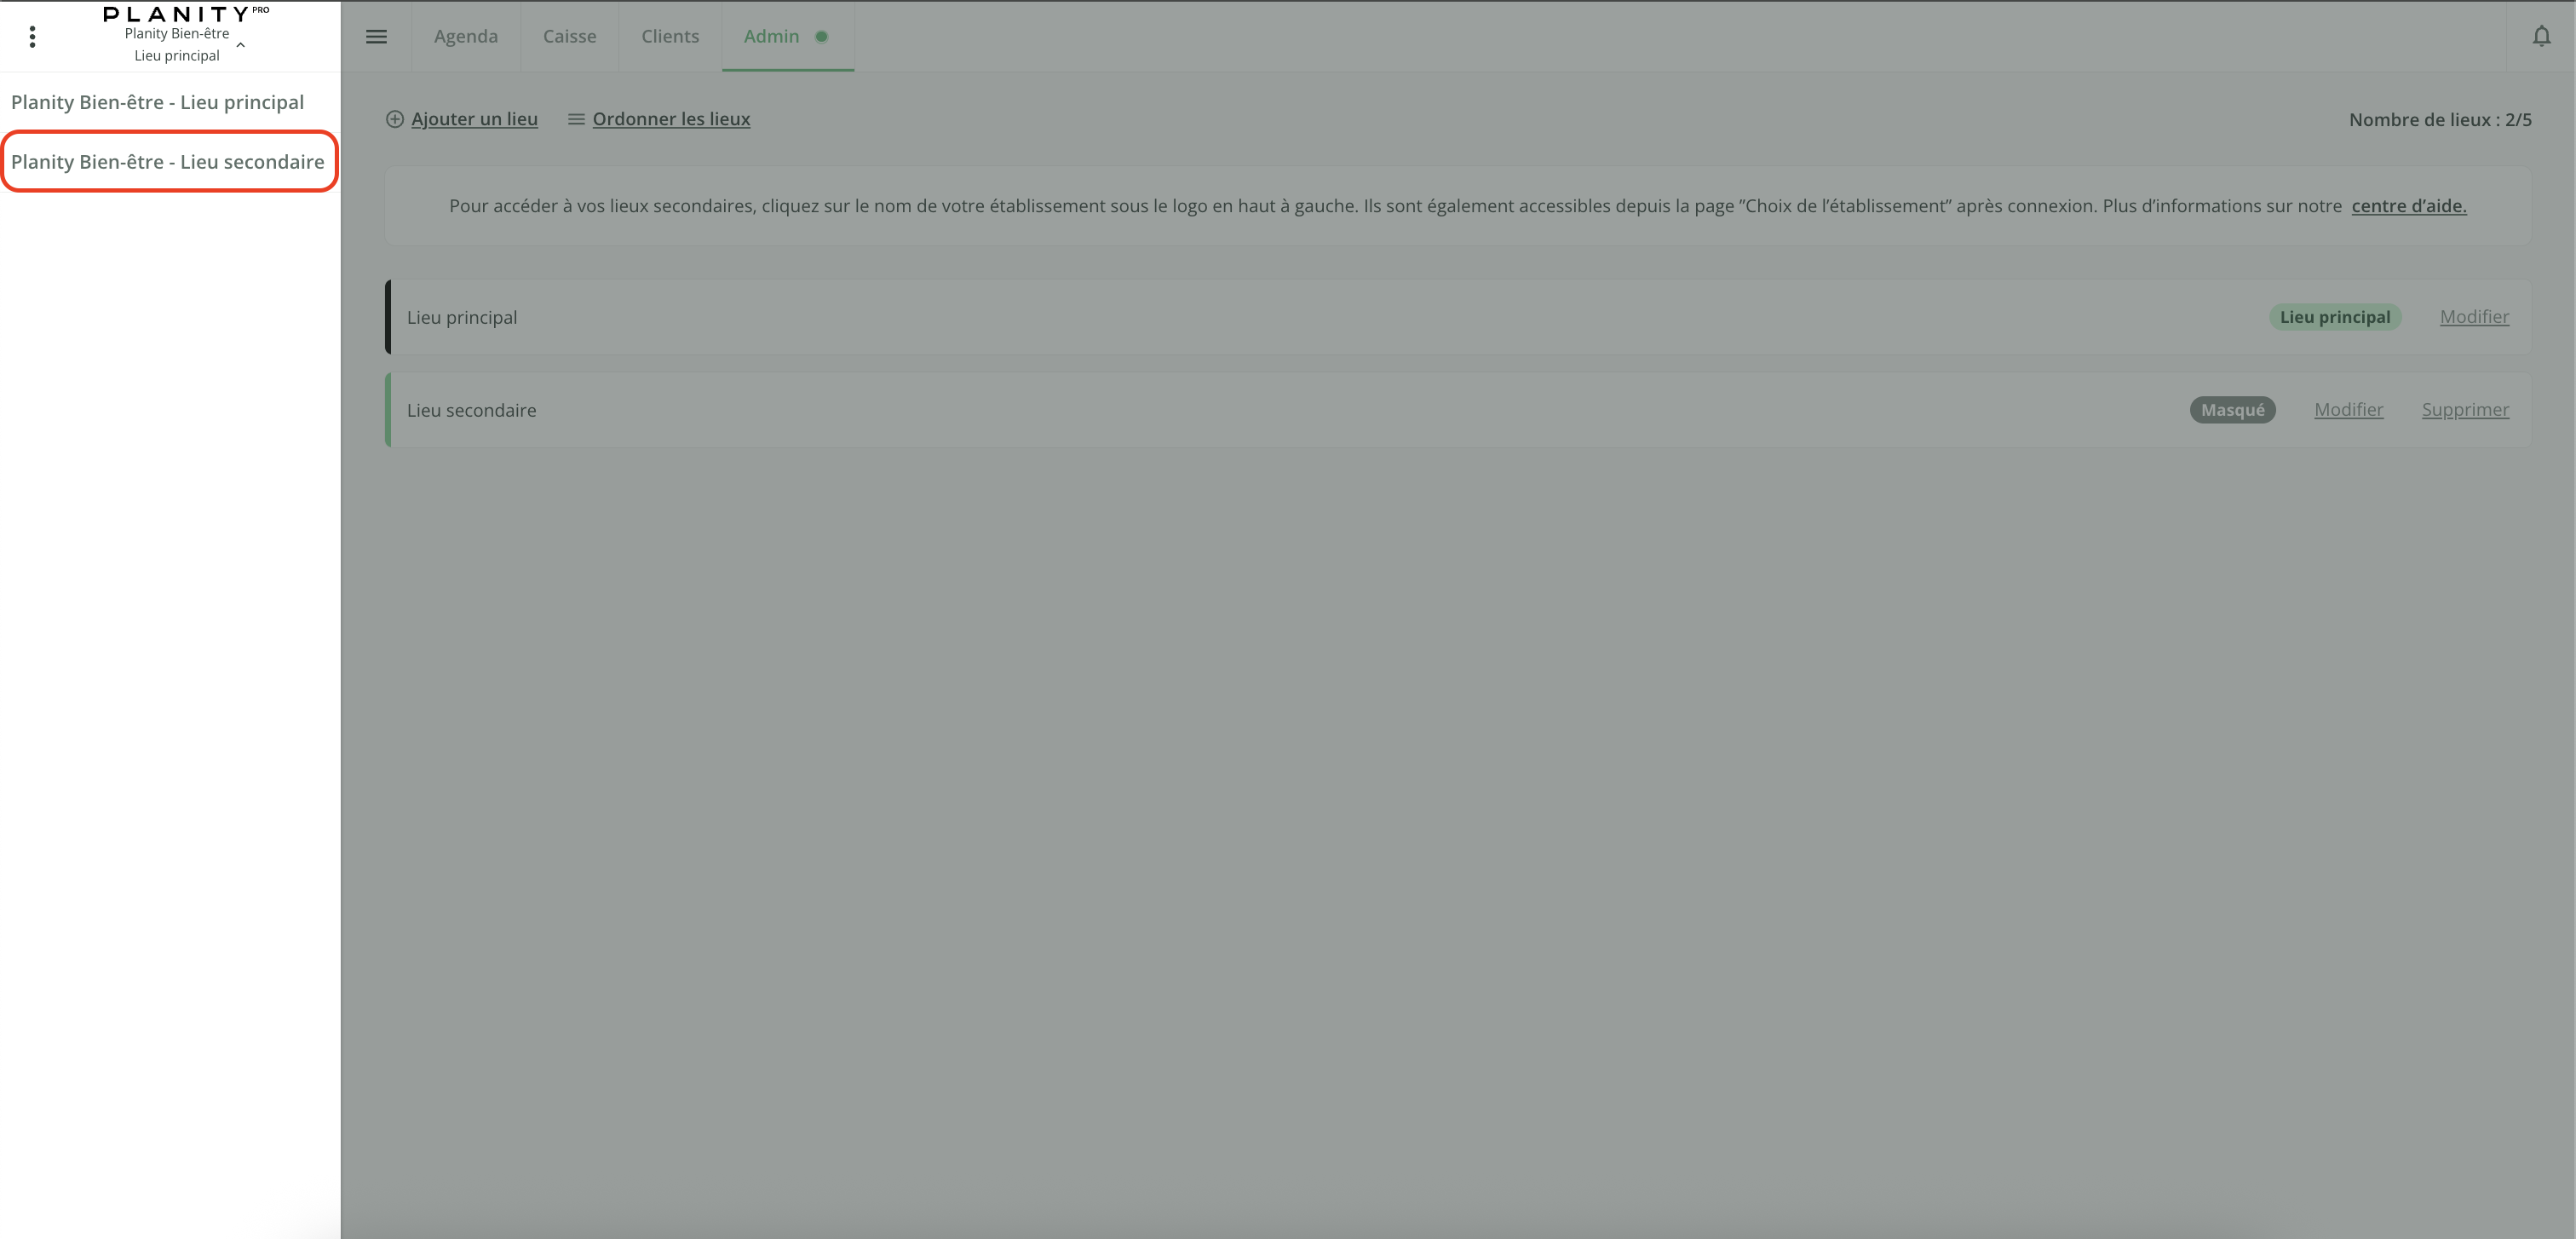Click the plus icon beside Ajouter un lieu
2576x1239 pixels.
point(395,119)
